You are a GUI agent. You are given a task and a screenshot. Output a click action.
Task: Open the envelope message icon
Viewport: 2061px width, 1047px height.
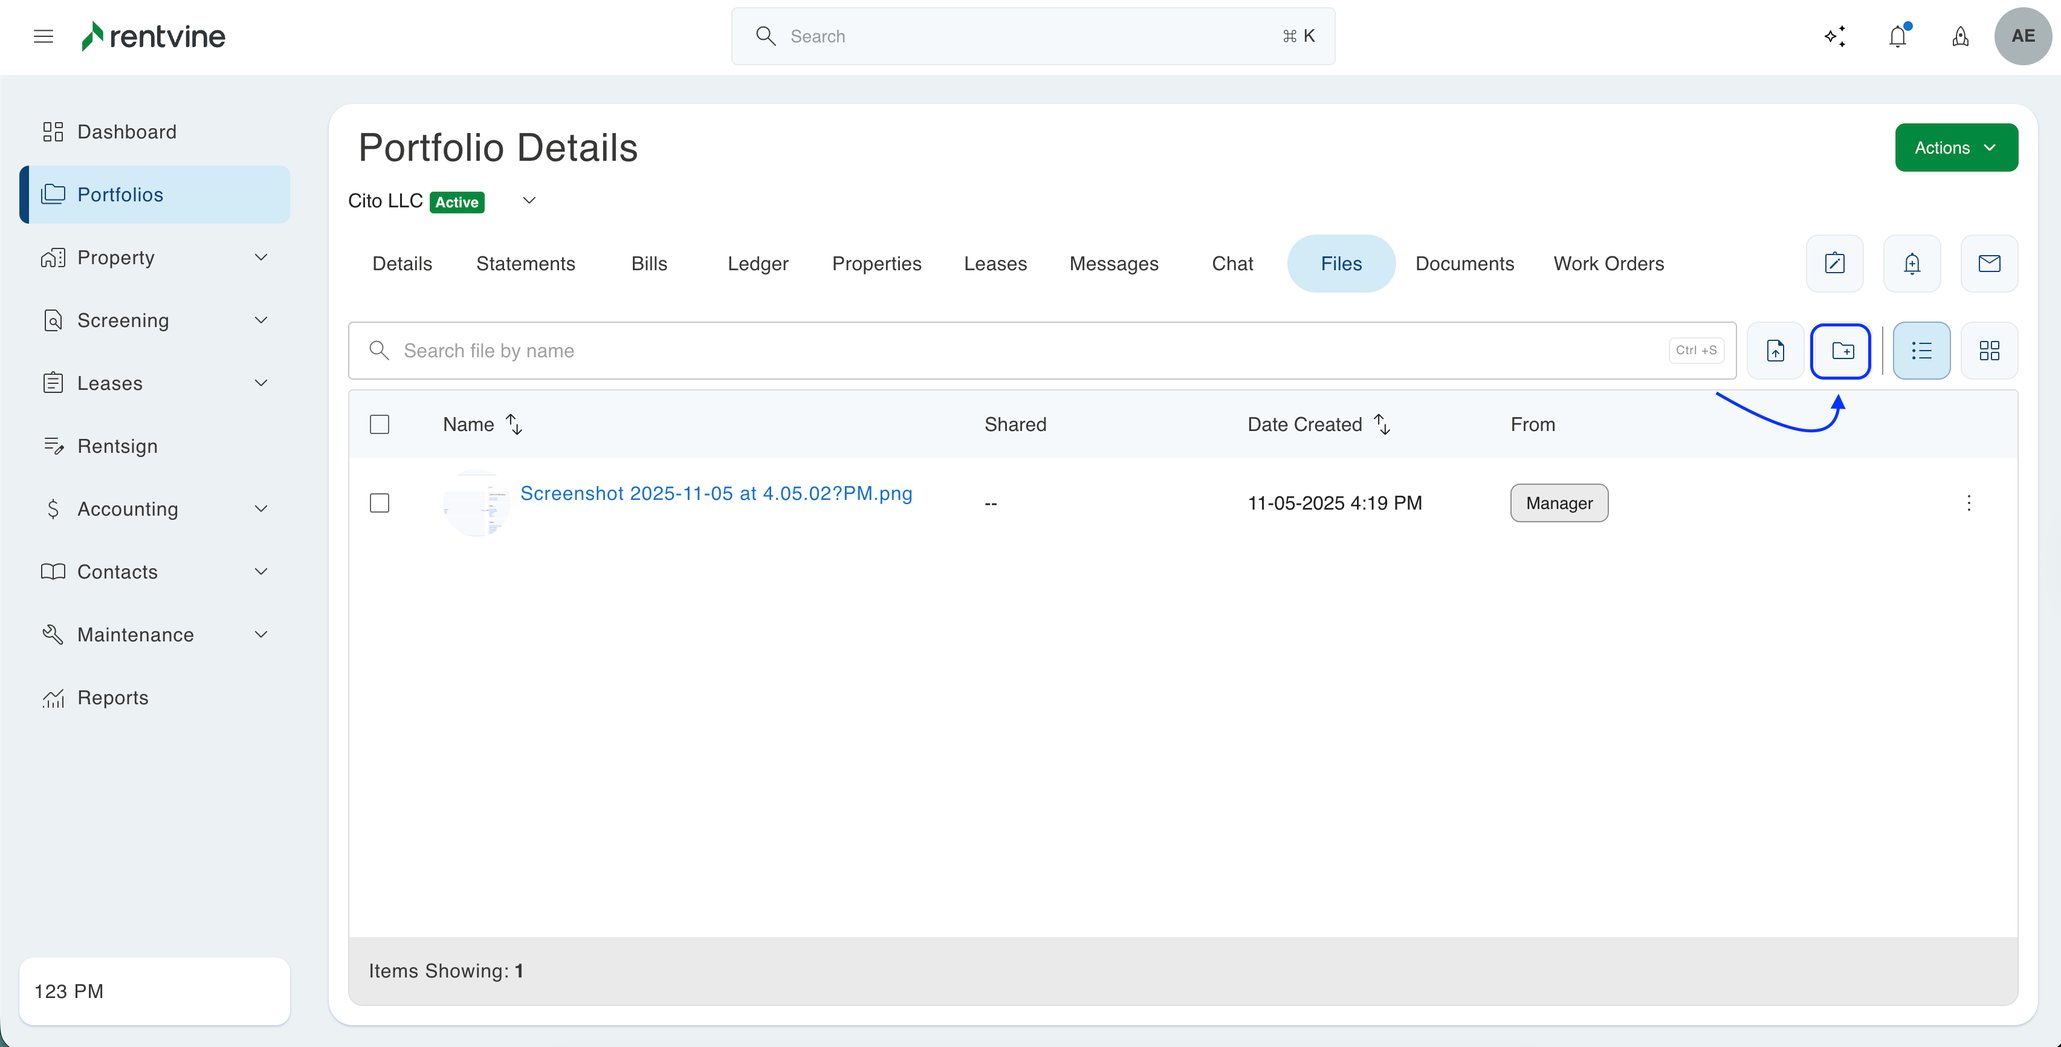pyautogui.click(x=1989, y=264)
